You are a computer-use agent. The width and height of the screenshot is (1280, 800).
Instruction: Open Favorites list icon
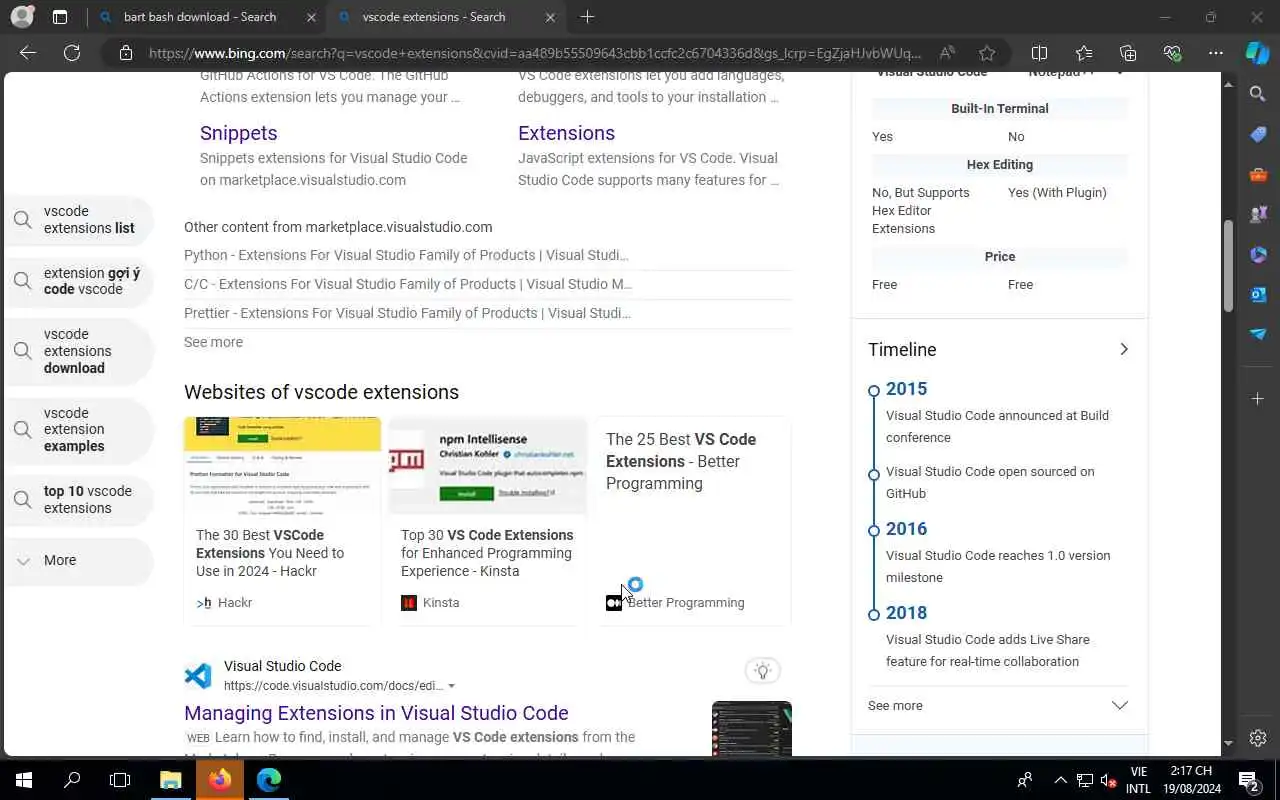(x=1084, y=53)
